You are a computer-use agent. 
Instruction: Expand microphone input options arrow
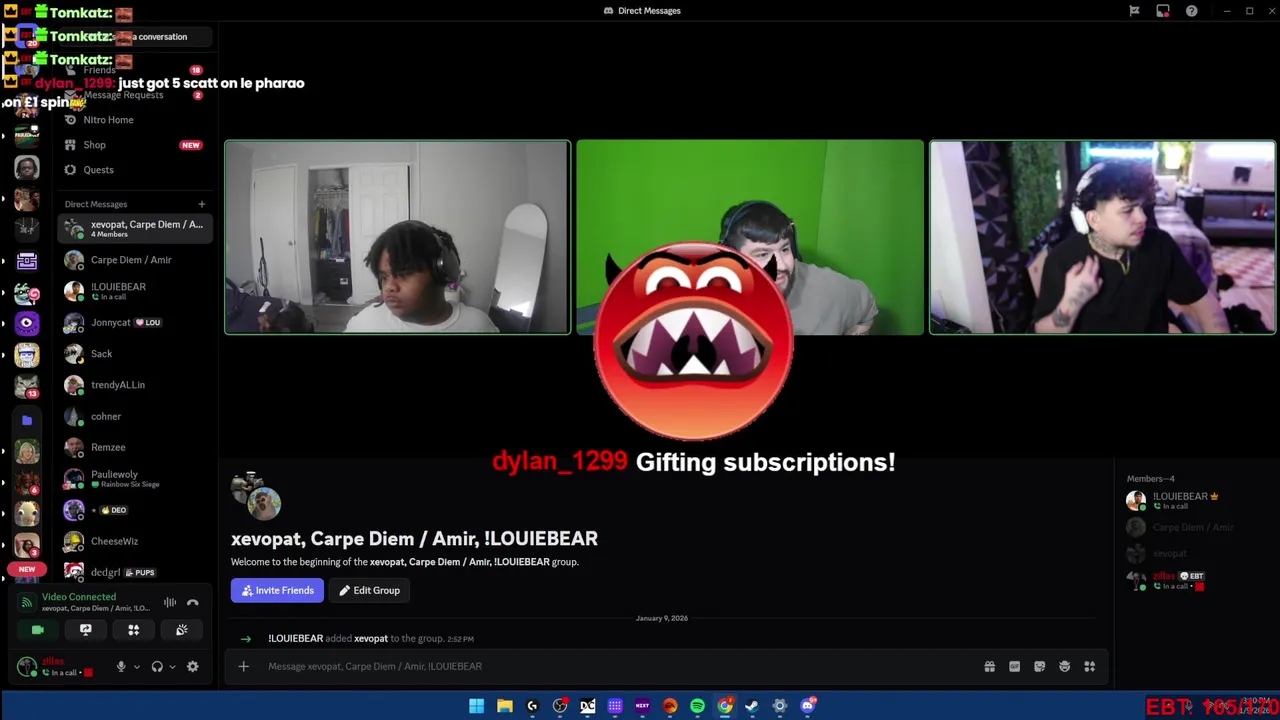136,667
